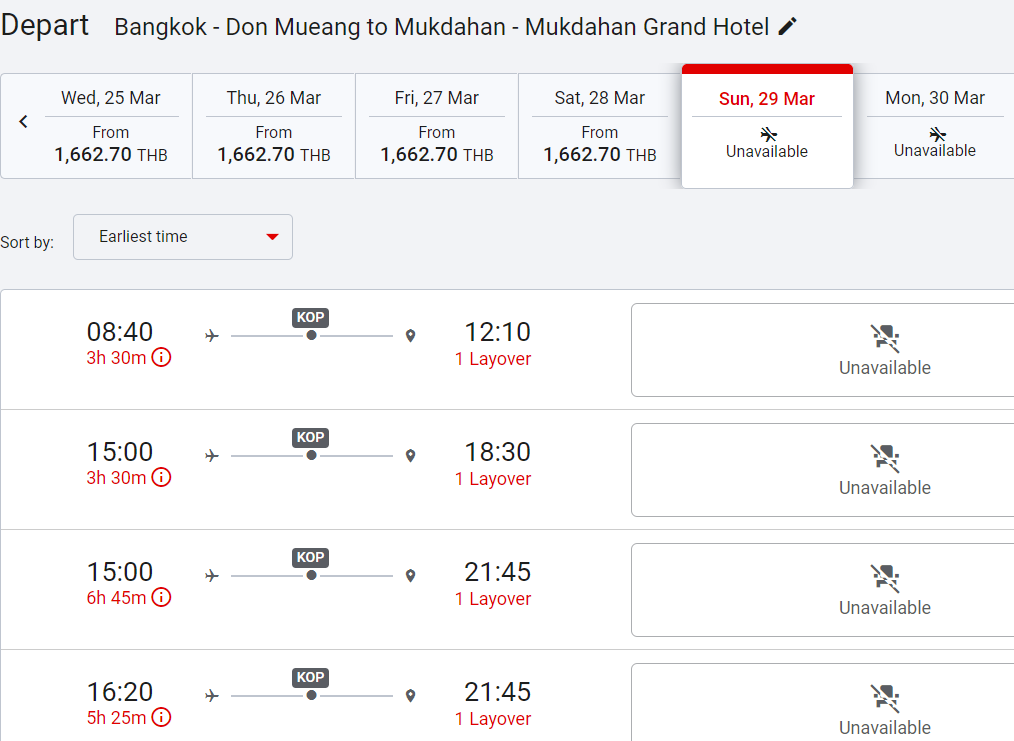The image size is (1014, 741).
Task: Click the Sun, 29 Mar selected date tab
Action: tap(767, 126)
